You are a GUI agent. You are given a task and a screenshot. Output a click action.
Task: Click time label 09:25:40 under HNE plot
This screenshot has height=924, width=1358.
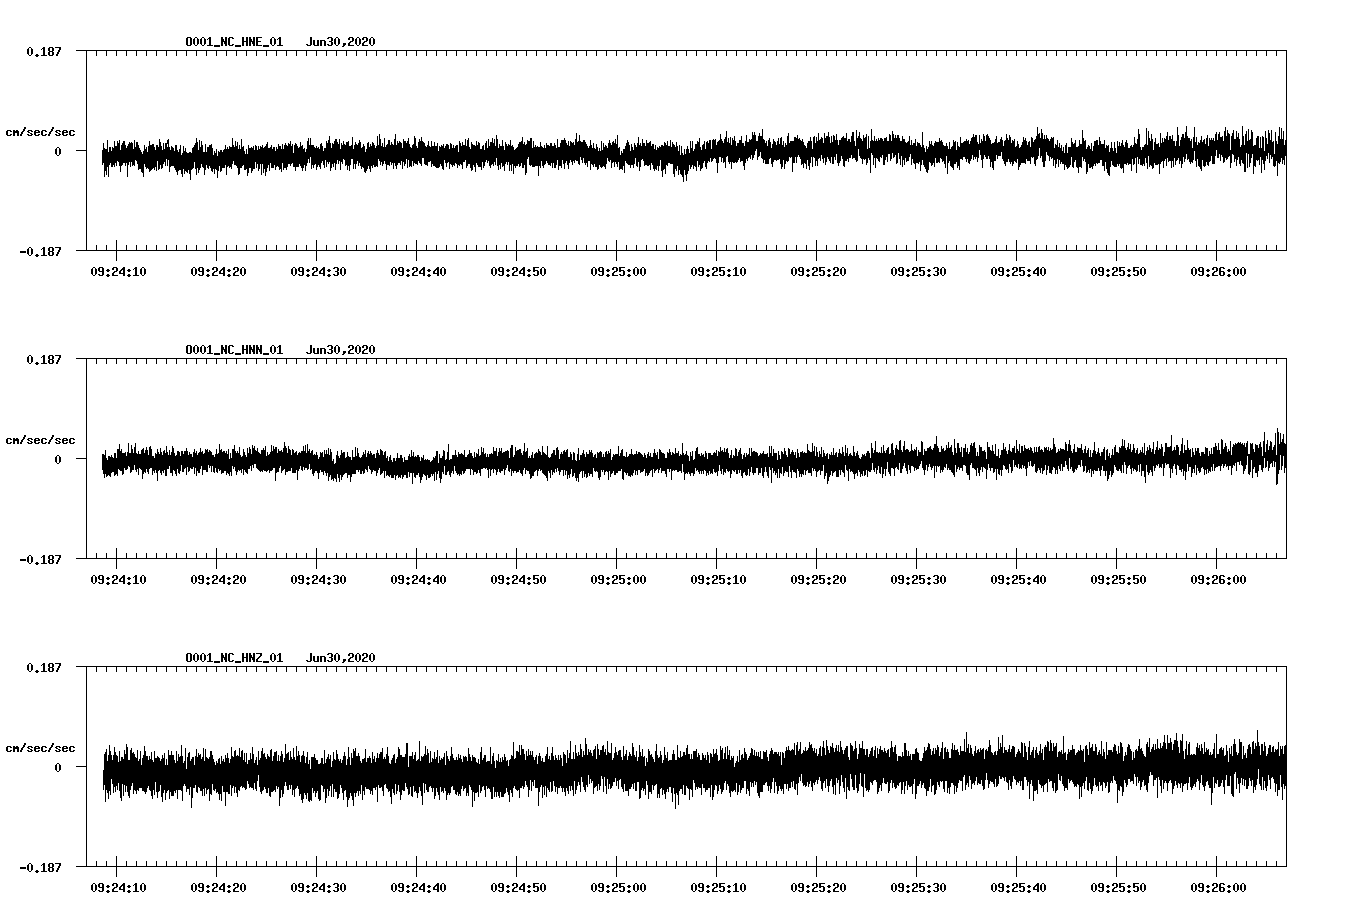[x=1018, y=271]
